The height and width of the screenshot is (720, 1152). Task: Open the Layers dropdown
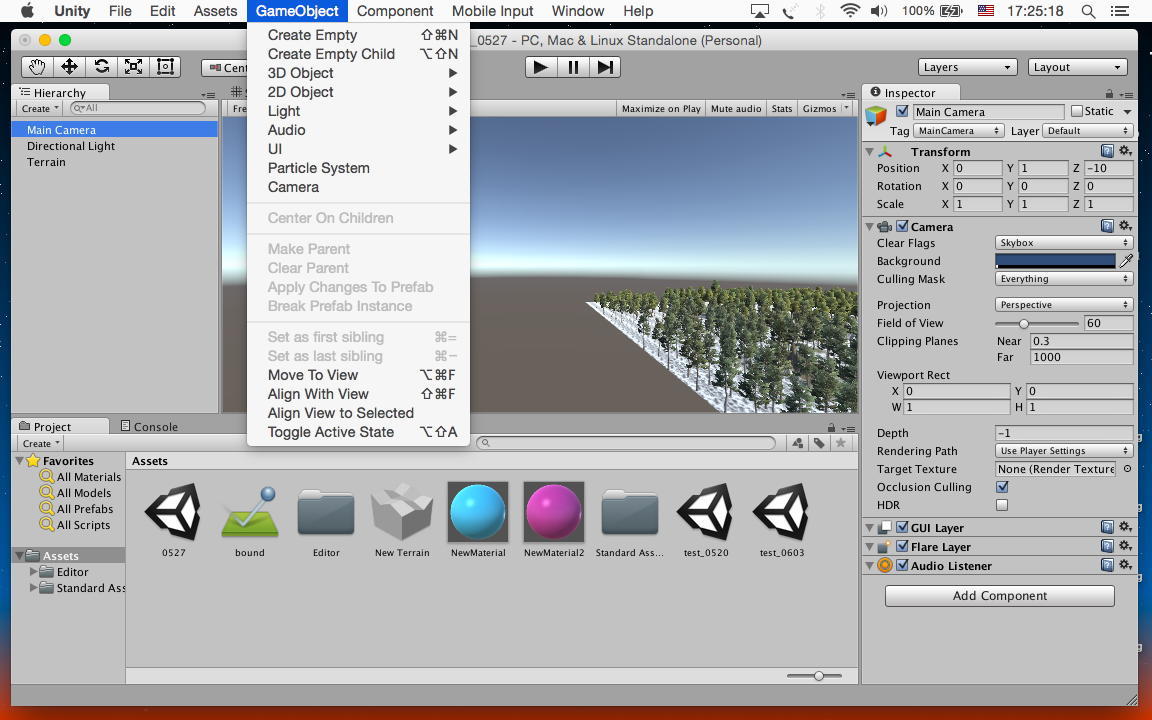coord(967,67)
